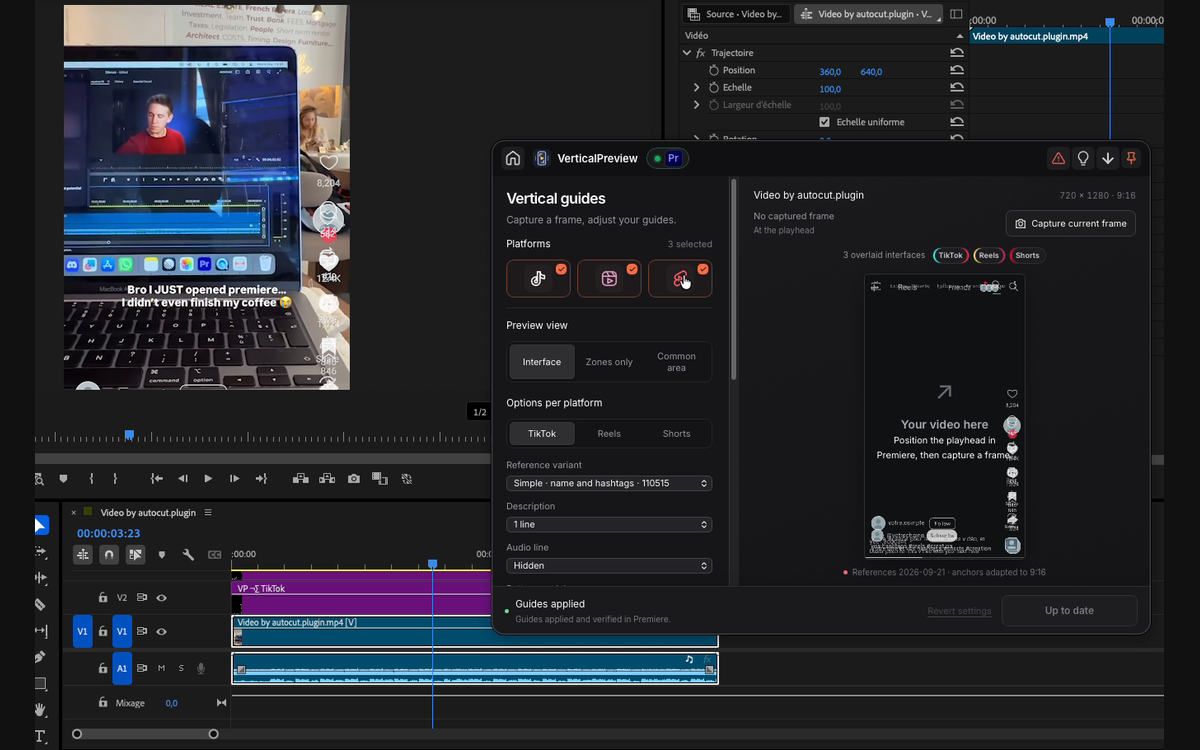Click the Mark Out brace icon
The width and height of the screenshot is (1200, 750).
[x=115, y=479]
